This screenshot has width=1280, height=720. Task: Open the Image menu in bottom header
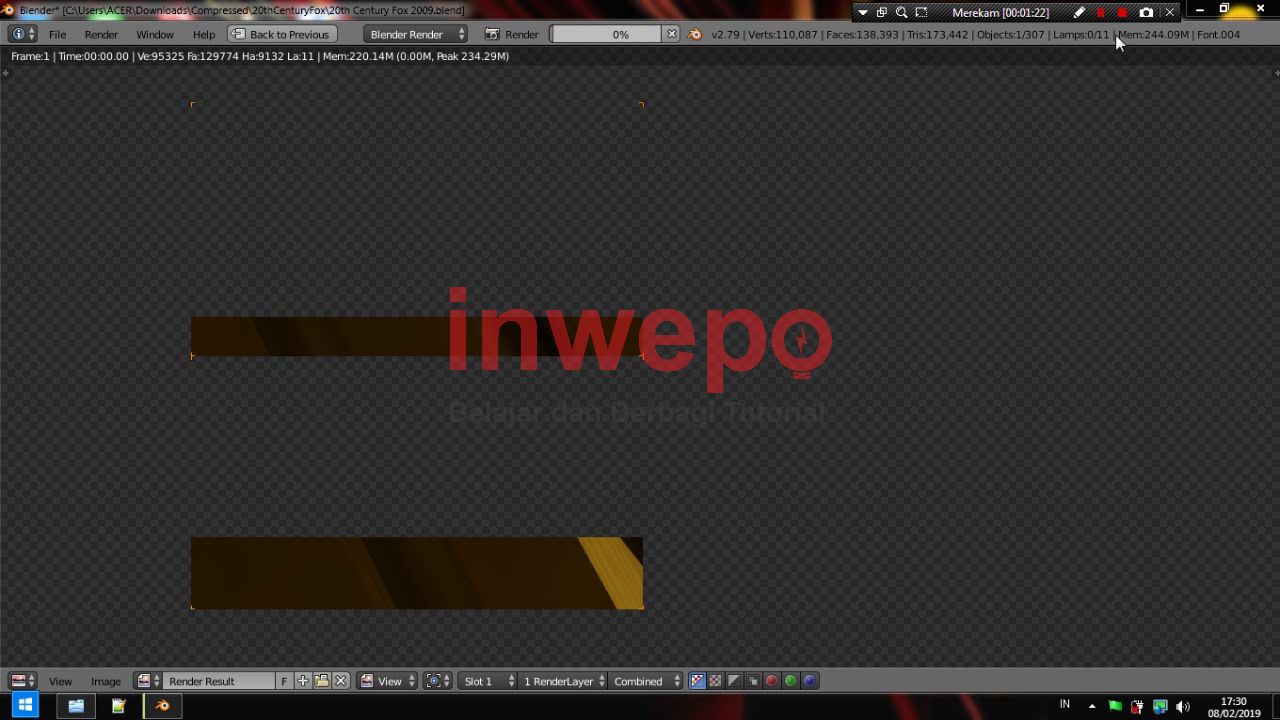click(105, 681)
